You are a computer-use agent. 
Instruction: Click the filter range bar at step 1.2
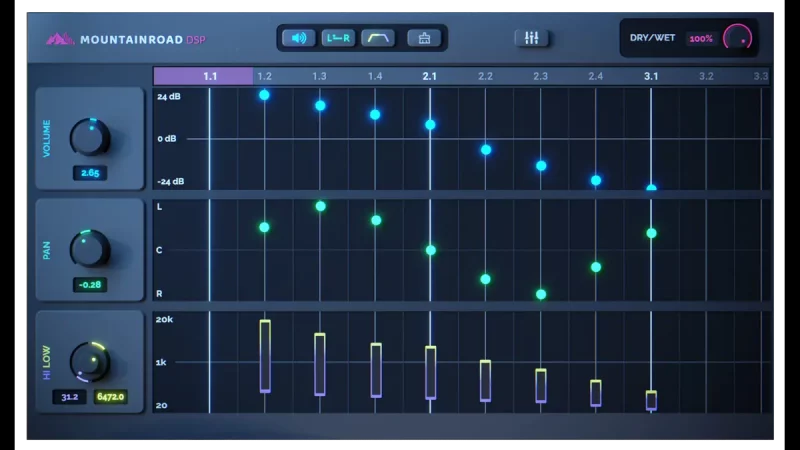pyautogui.click(x=265, y=356)
